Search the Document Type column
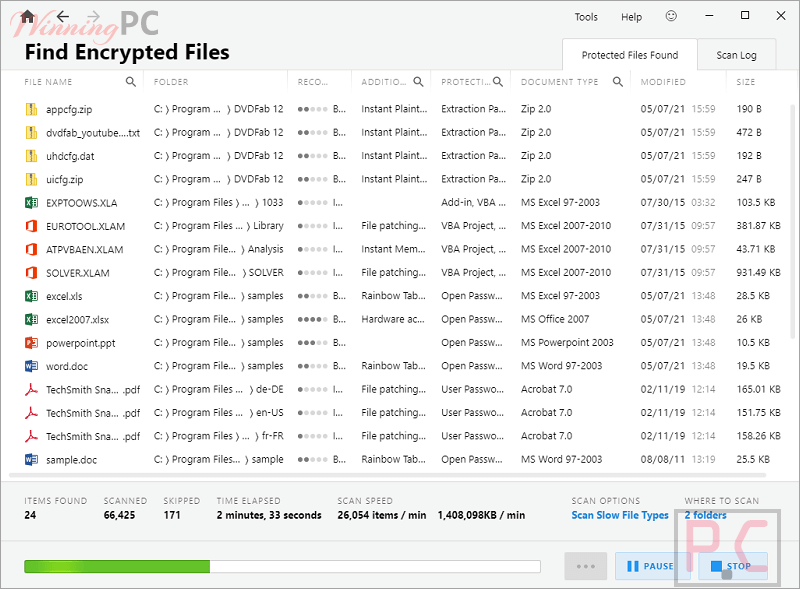800x589 pixels. pyautogui.click(x=618, y=82)
